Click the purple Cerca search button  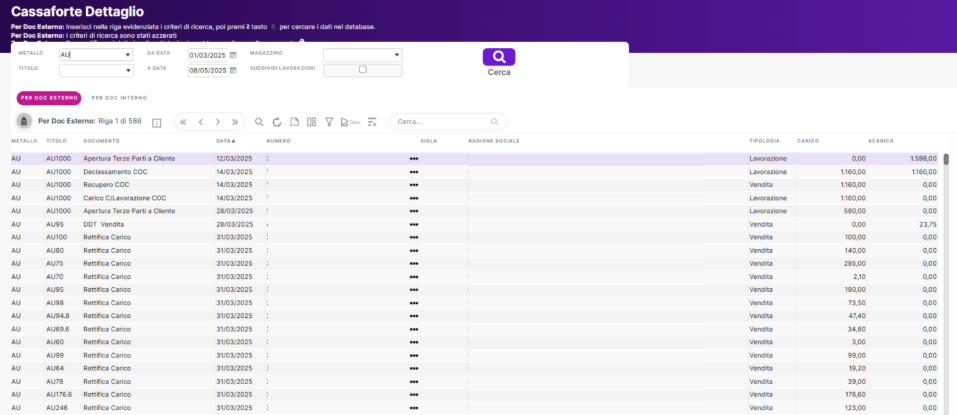pos(498,57)
